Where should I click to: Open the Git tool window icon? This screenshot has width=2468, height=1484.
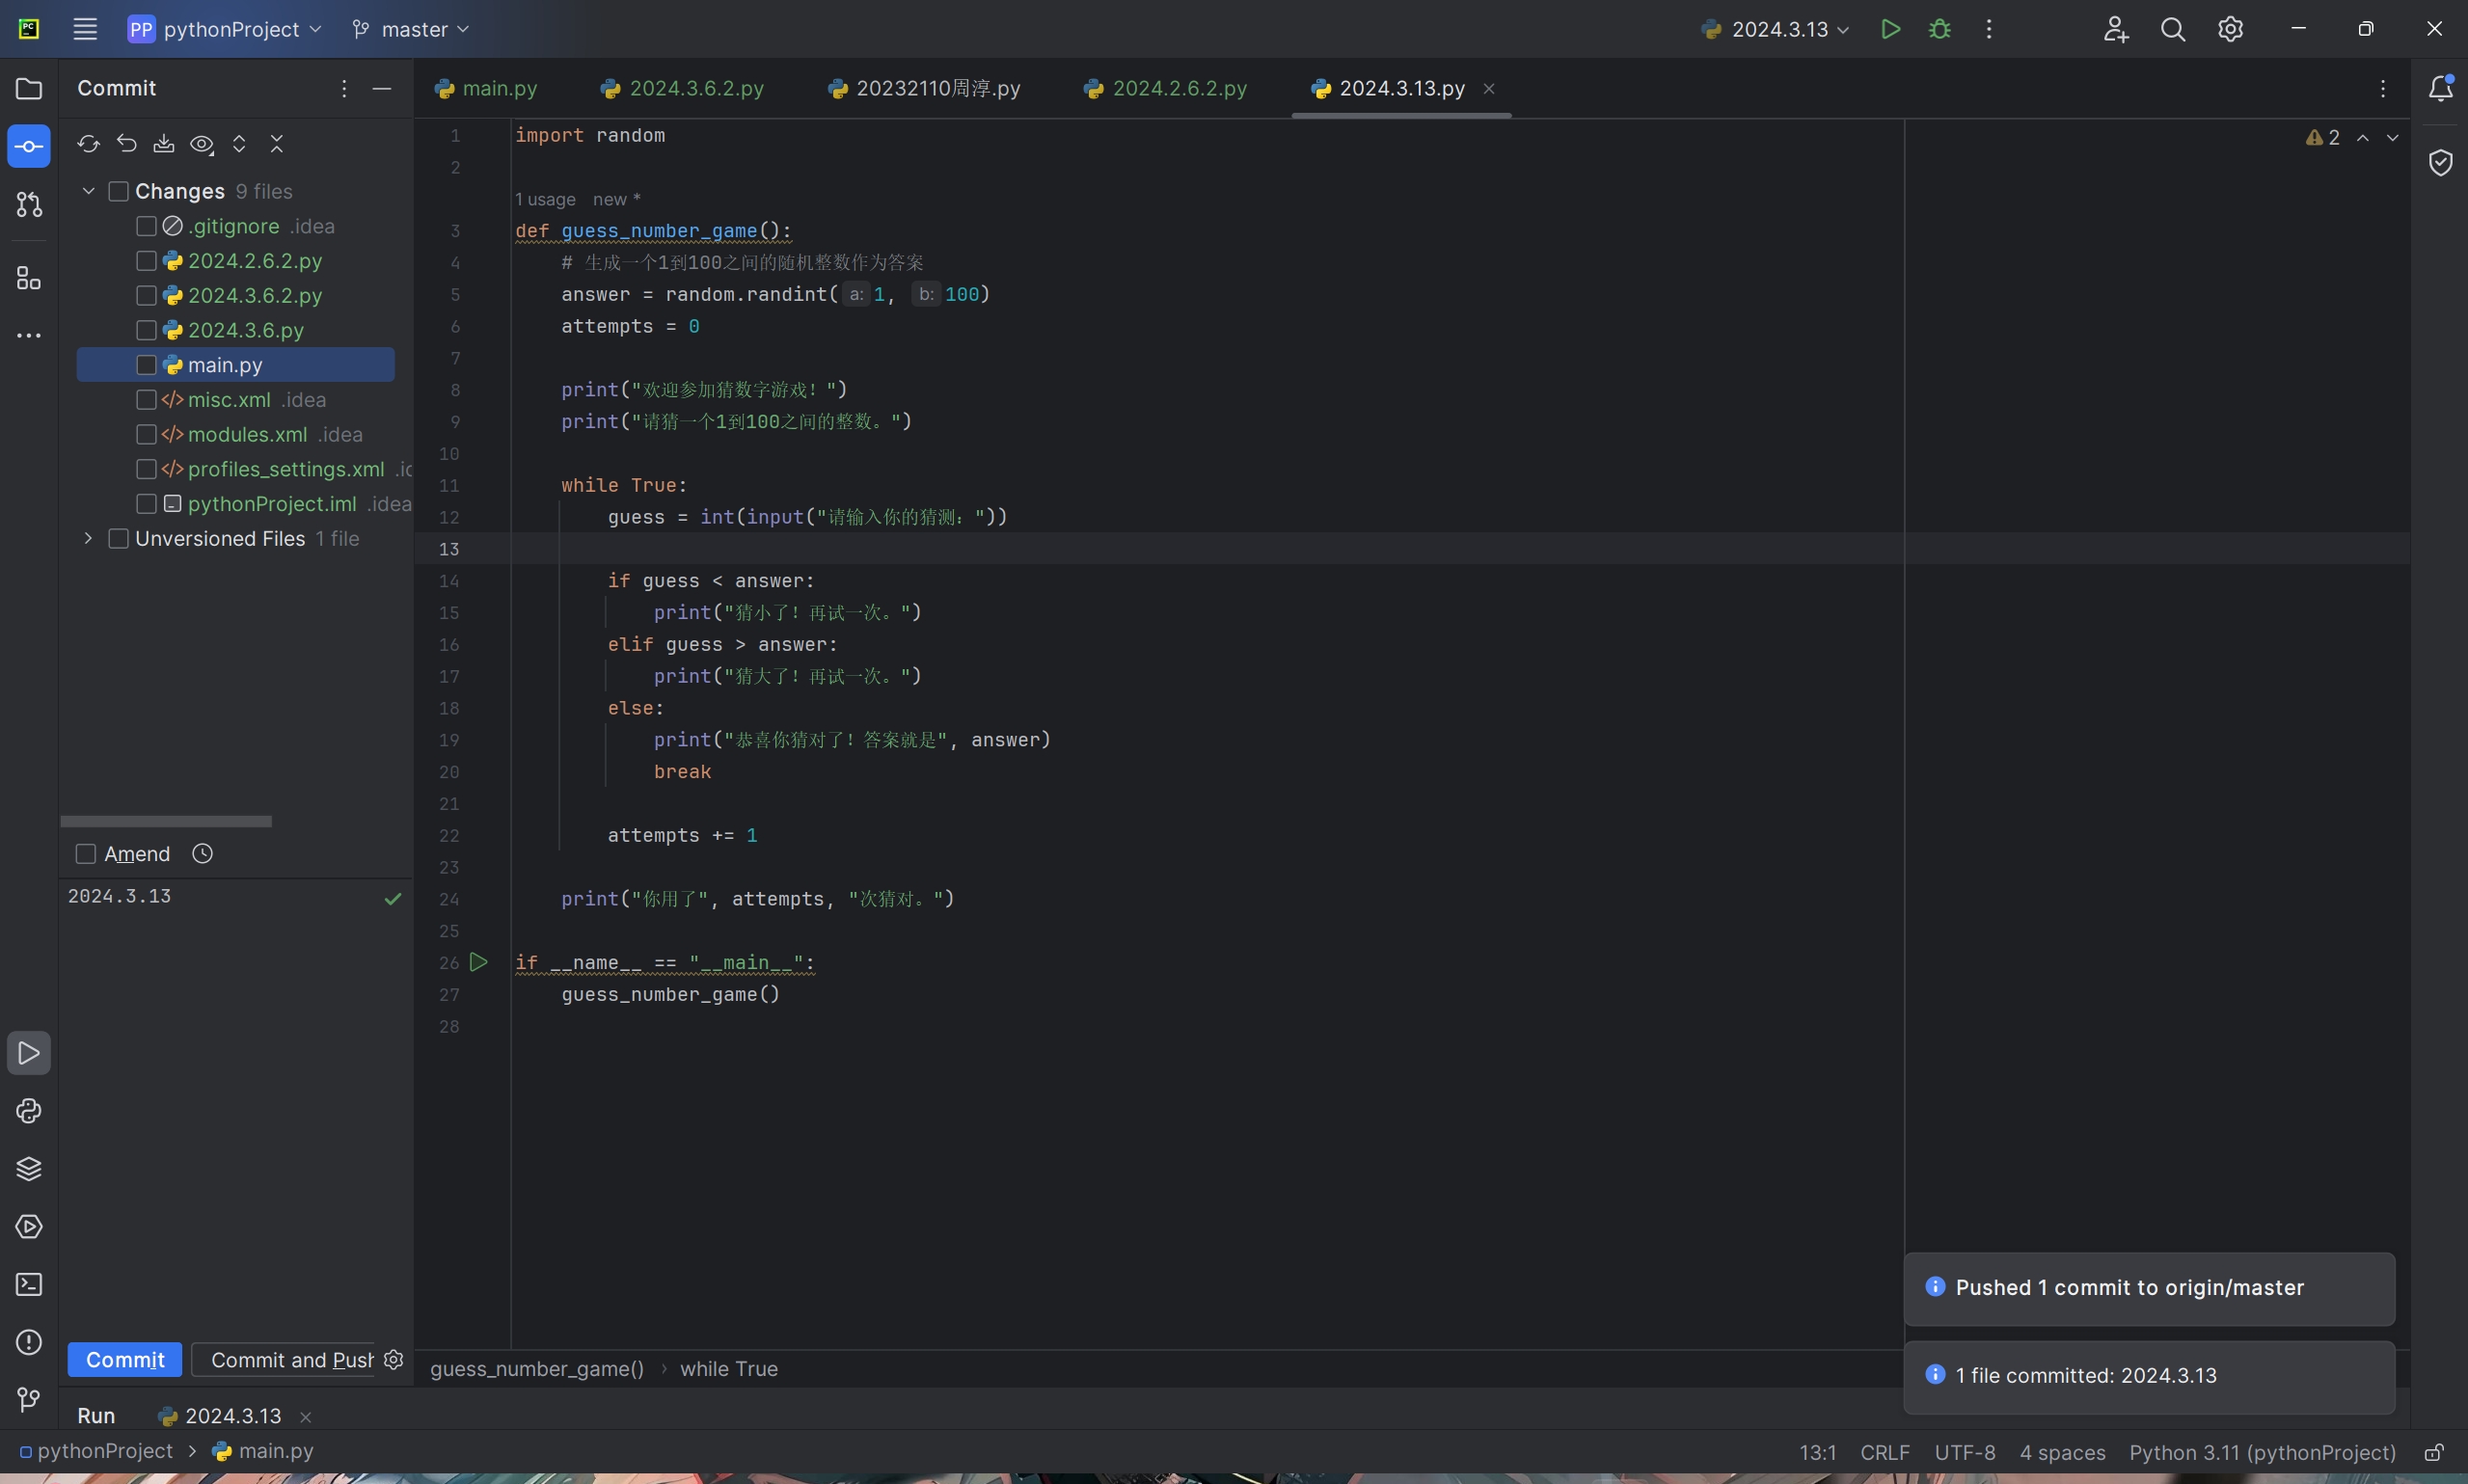(29, 1399)
